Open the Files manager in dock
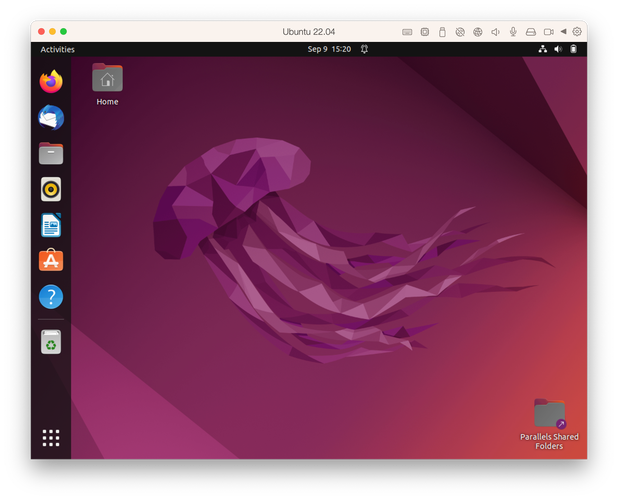 click(51, 153)
